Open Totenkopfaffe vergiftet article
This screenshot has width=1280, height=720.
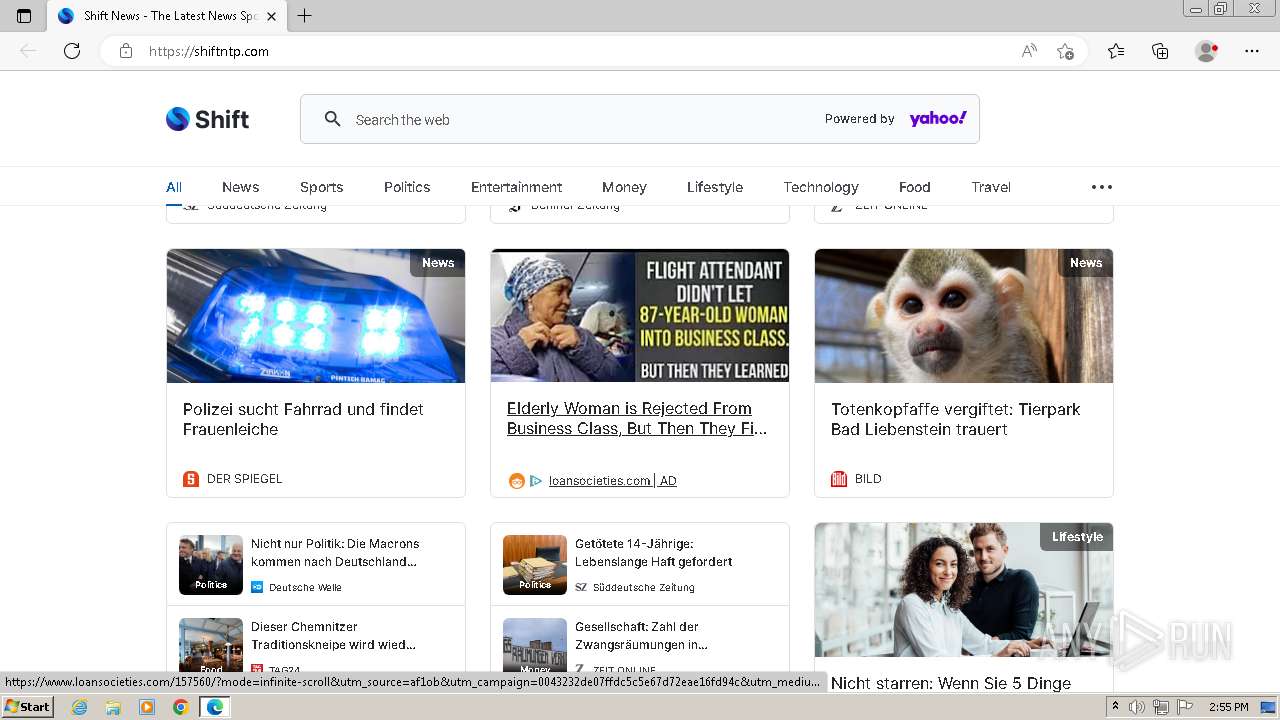pyautogui.click(x=955, y=419)
